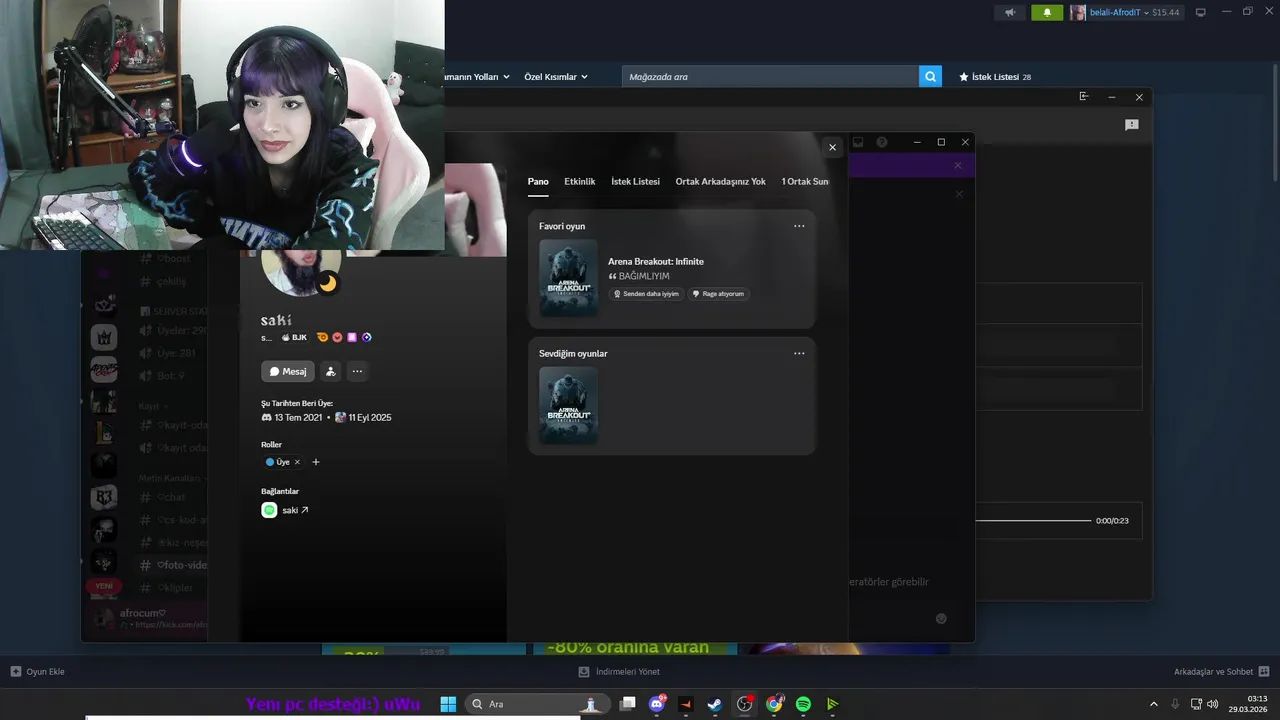Viewport: 1280px width, 720px height.
Task: Open Windows Start menu
Action: click(x=448, y=704)
